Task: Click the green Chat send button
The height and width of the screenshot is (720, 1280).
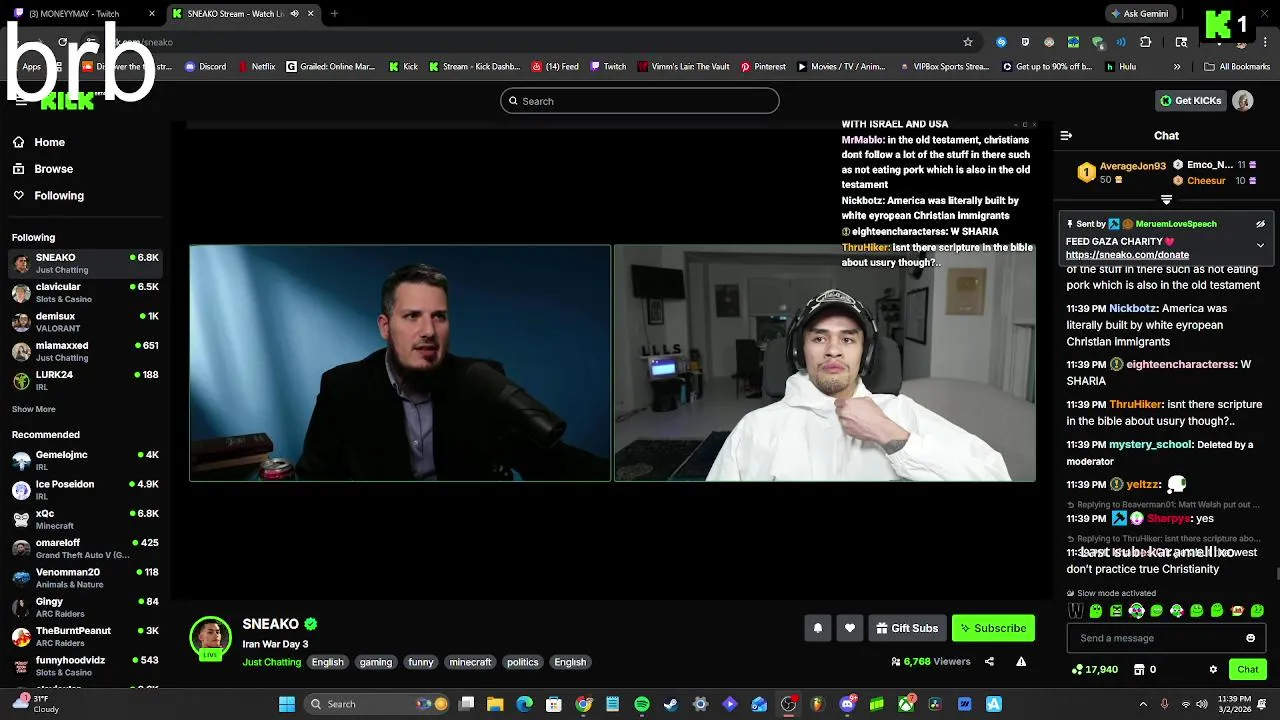Action: (x=1248, y=669)
